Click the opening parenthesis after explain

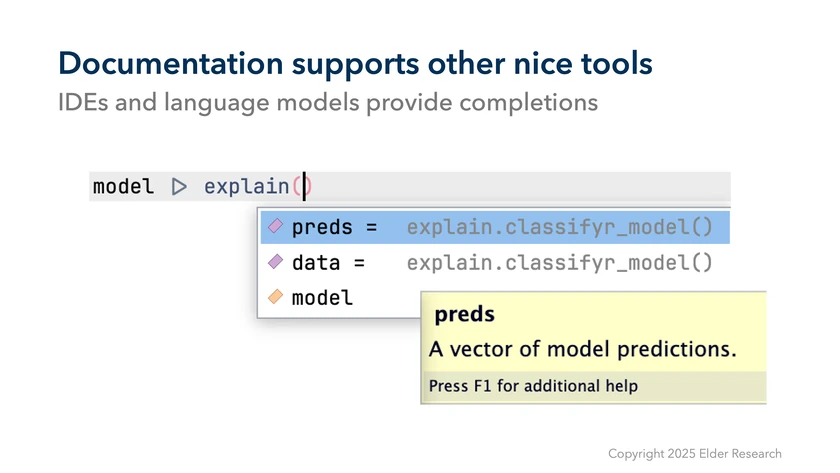297,187
